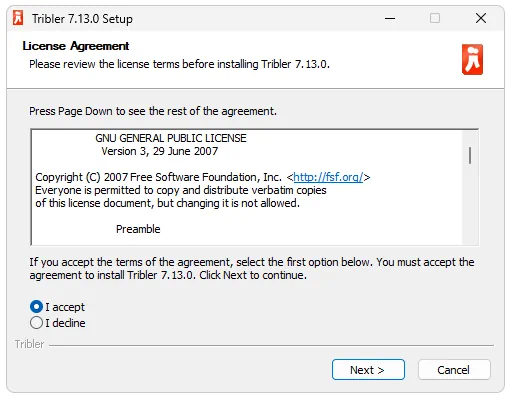This screenshot has width=510, height=398.
Task: Click the "Preamble" text in license
Action: click(138, 229)
